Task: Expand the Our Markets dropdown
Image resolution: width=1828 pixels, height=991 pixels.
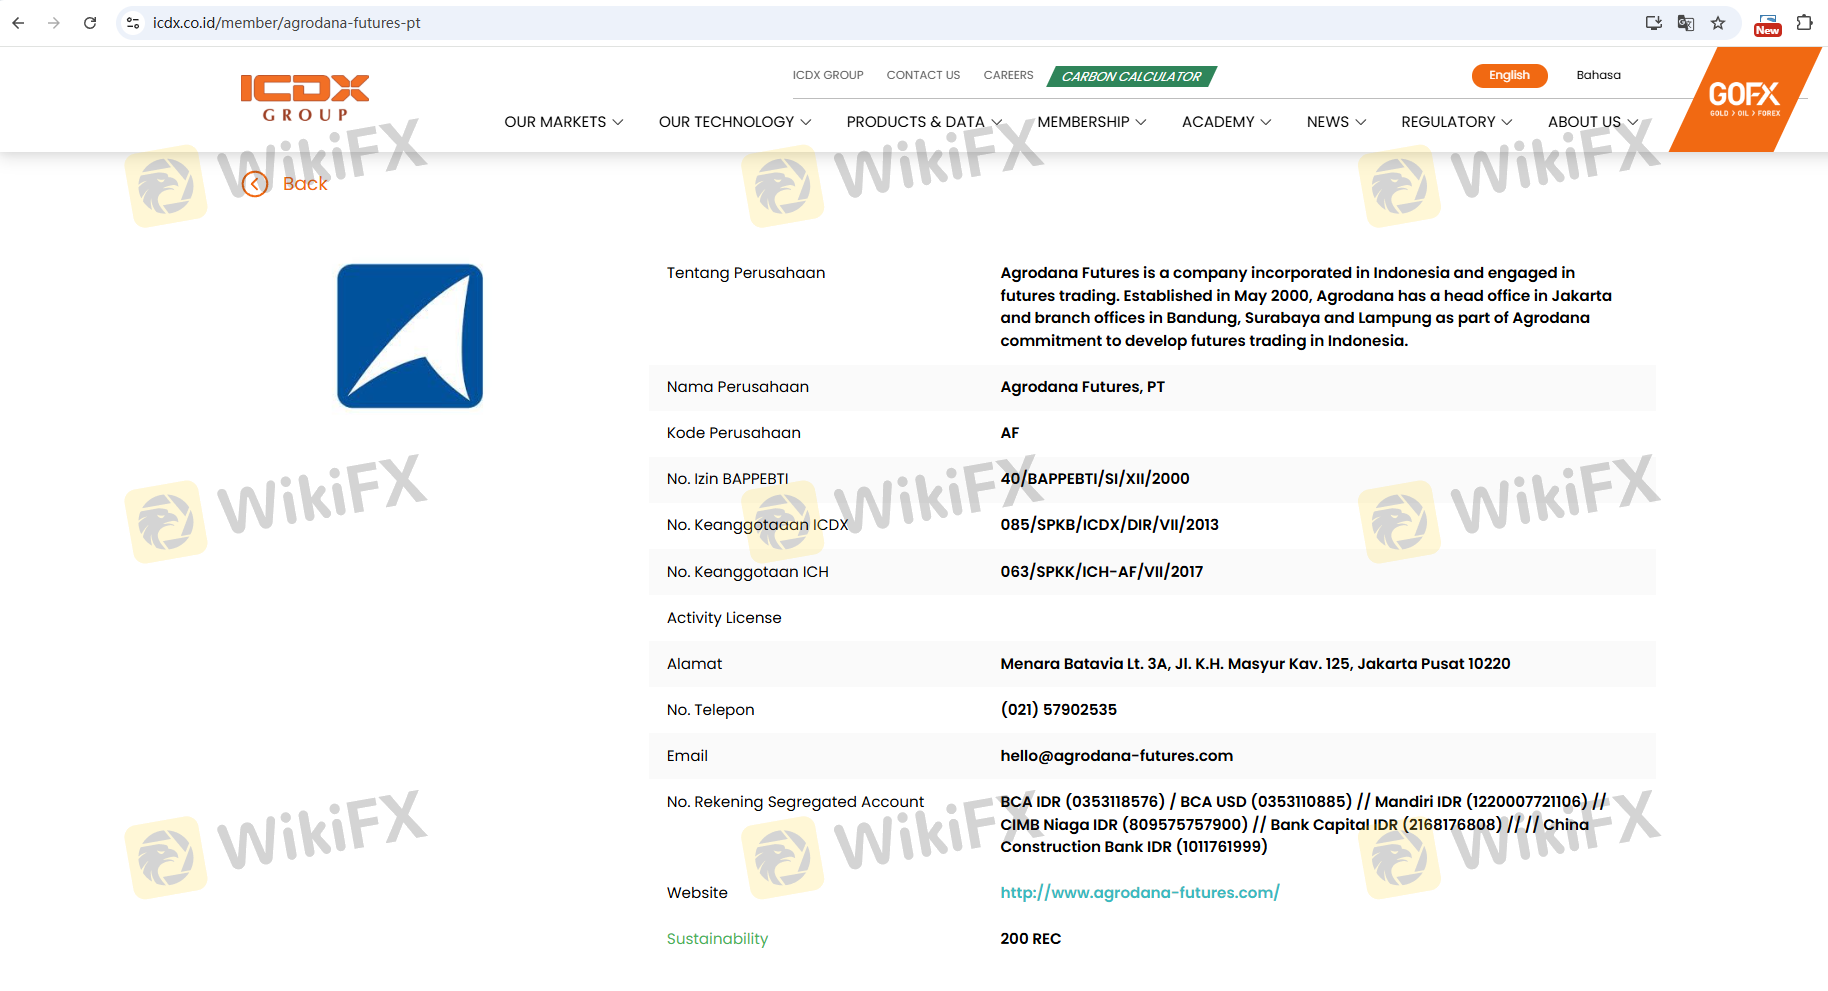Action: point(563,122)
